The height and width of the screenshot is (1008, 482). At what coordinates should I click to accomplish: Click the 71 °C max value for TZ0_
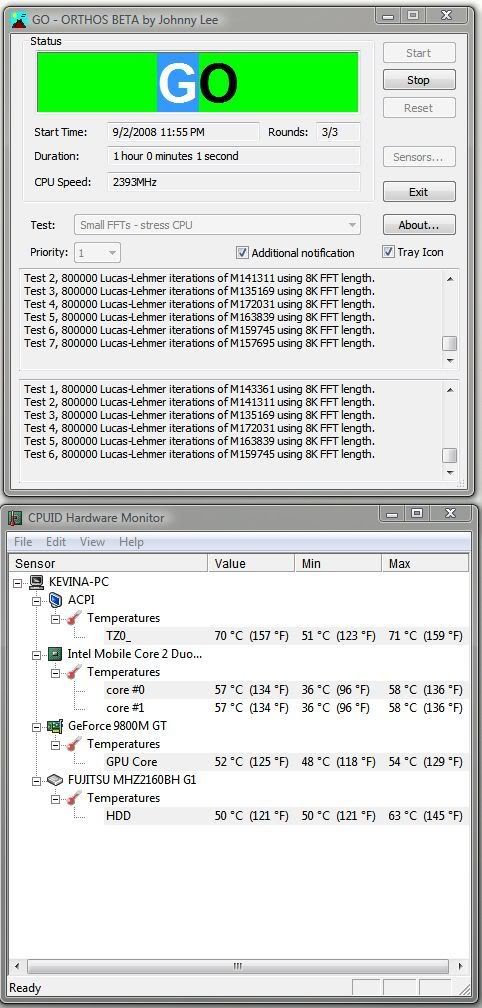[x=425, y=636]
